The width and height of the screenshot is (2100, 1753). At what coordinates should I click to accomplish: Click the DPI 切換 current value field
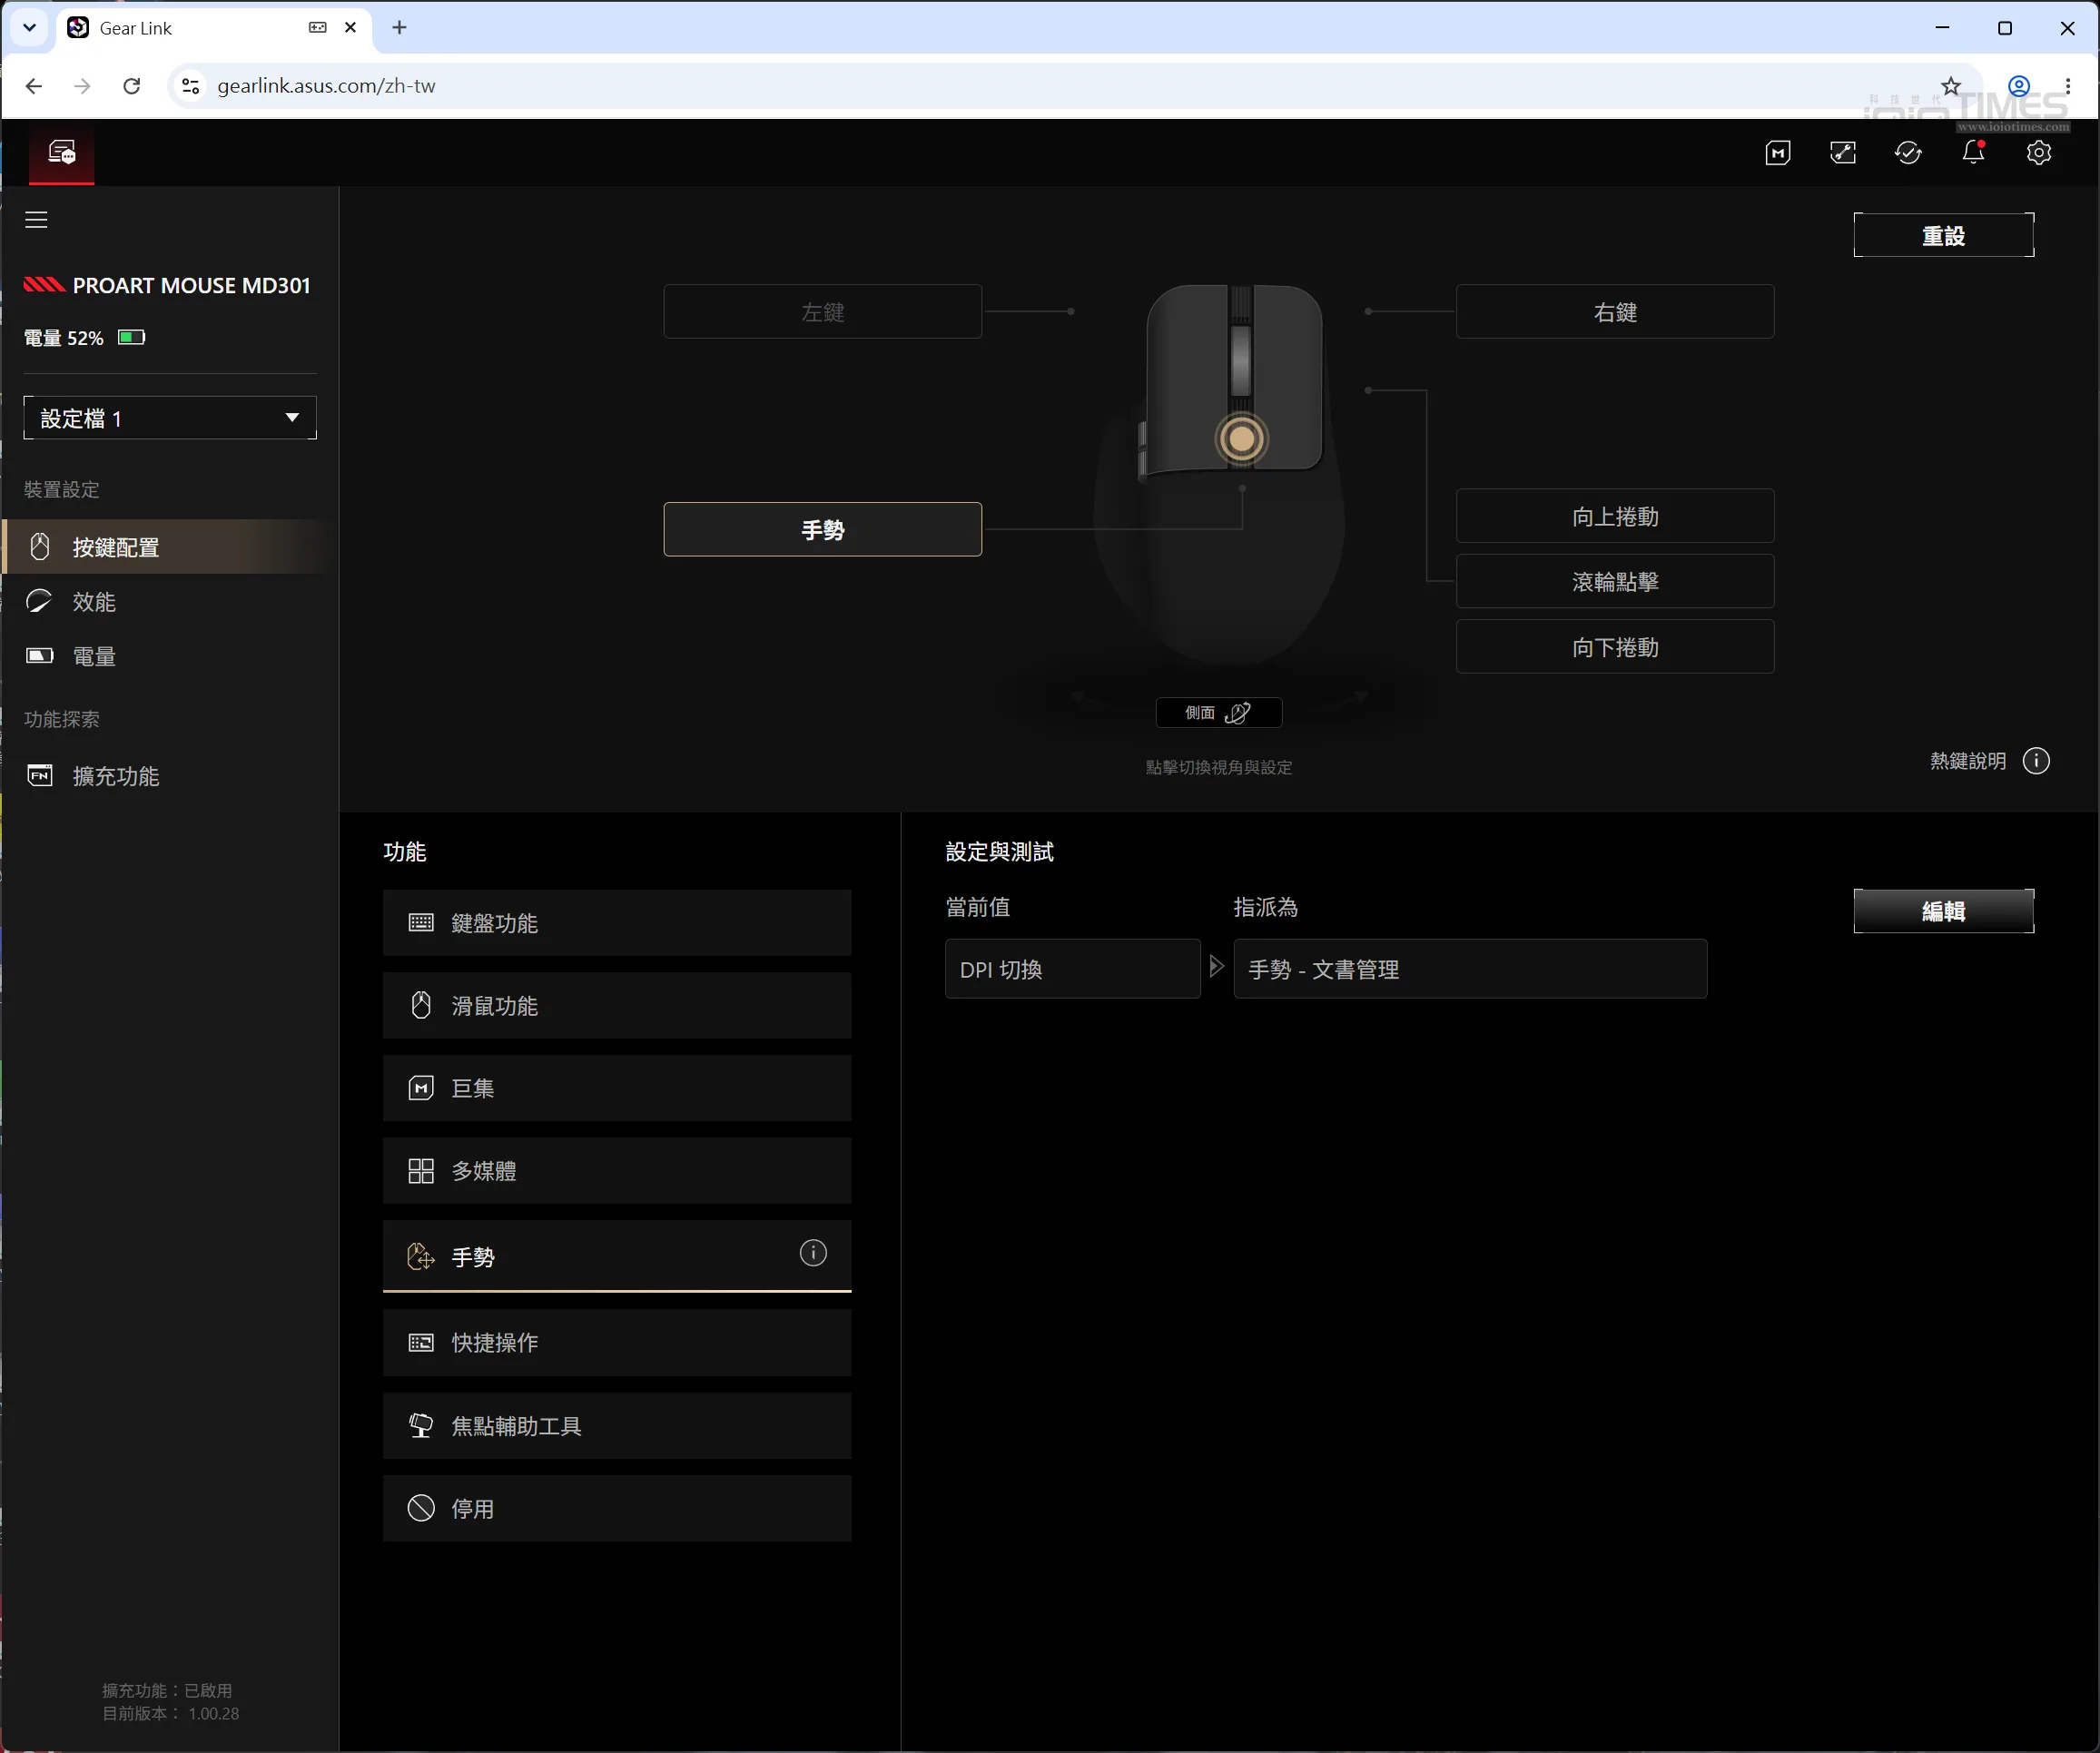point(1073,969)
